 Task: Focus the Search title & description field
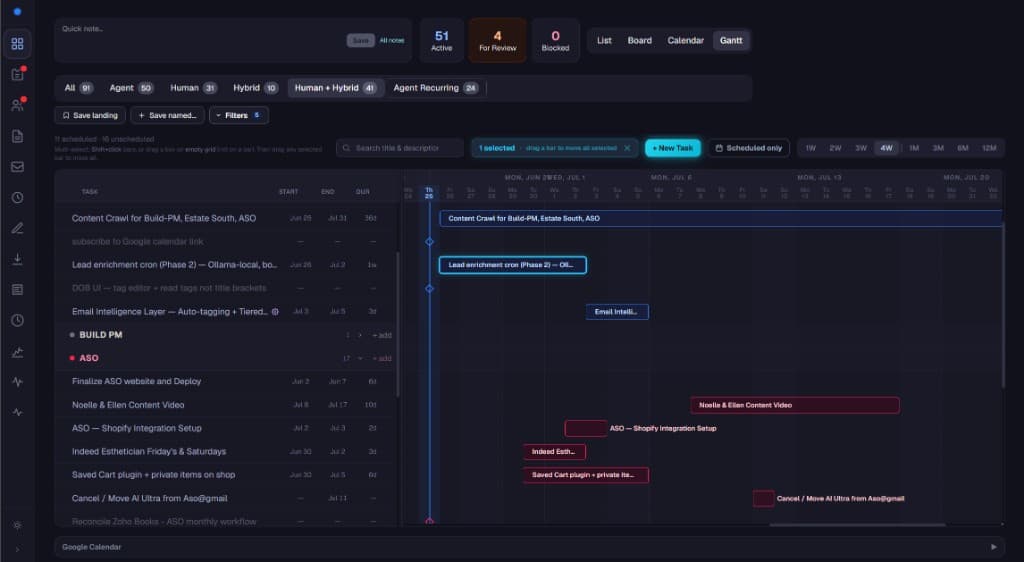(400, 148)
